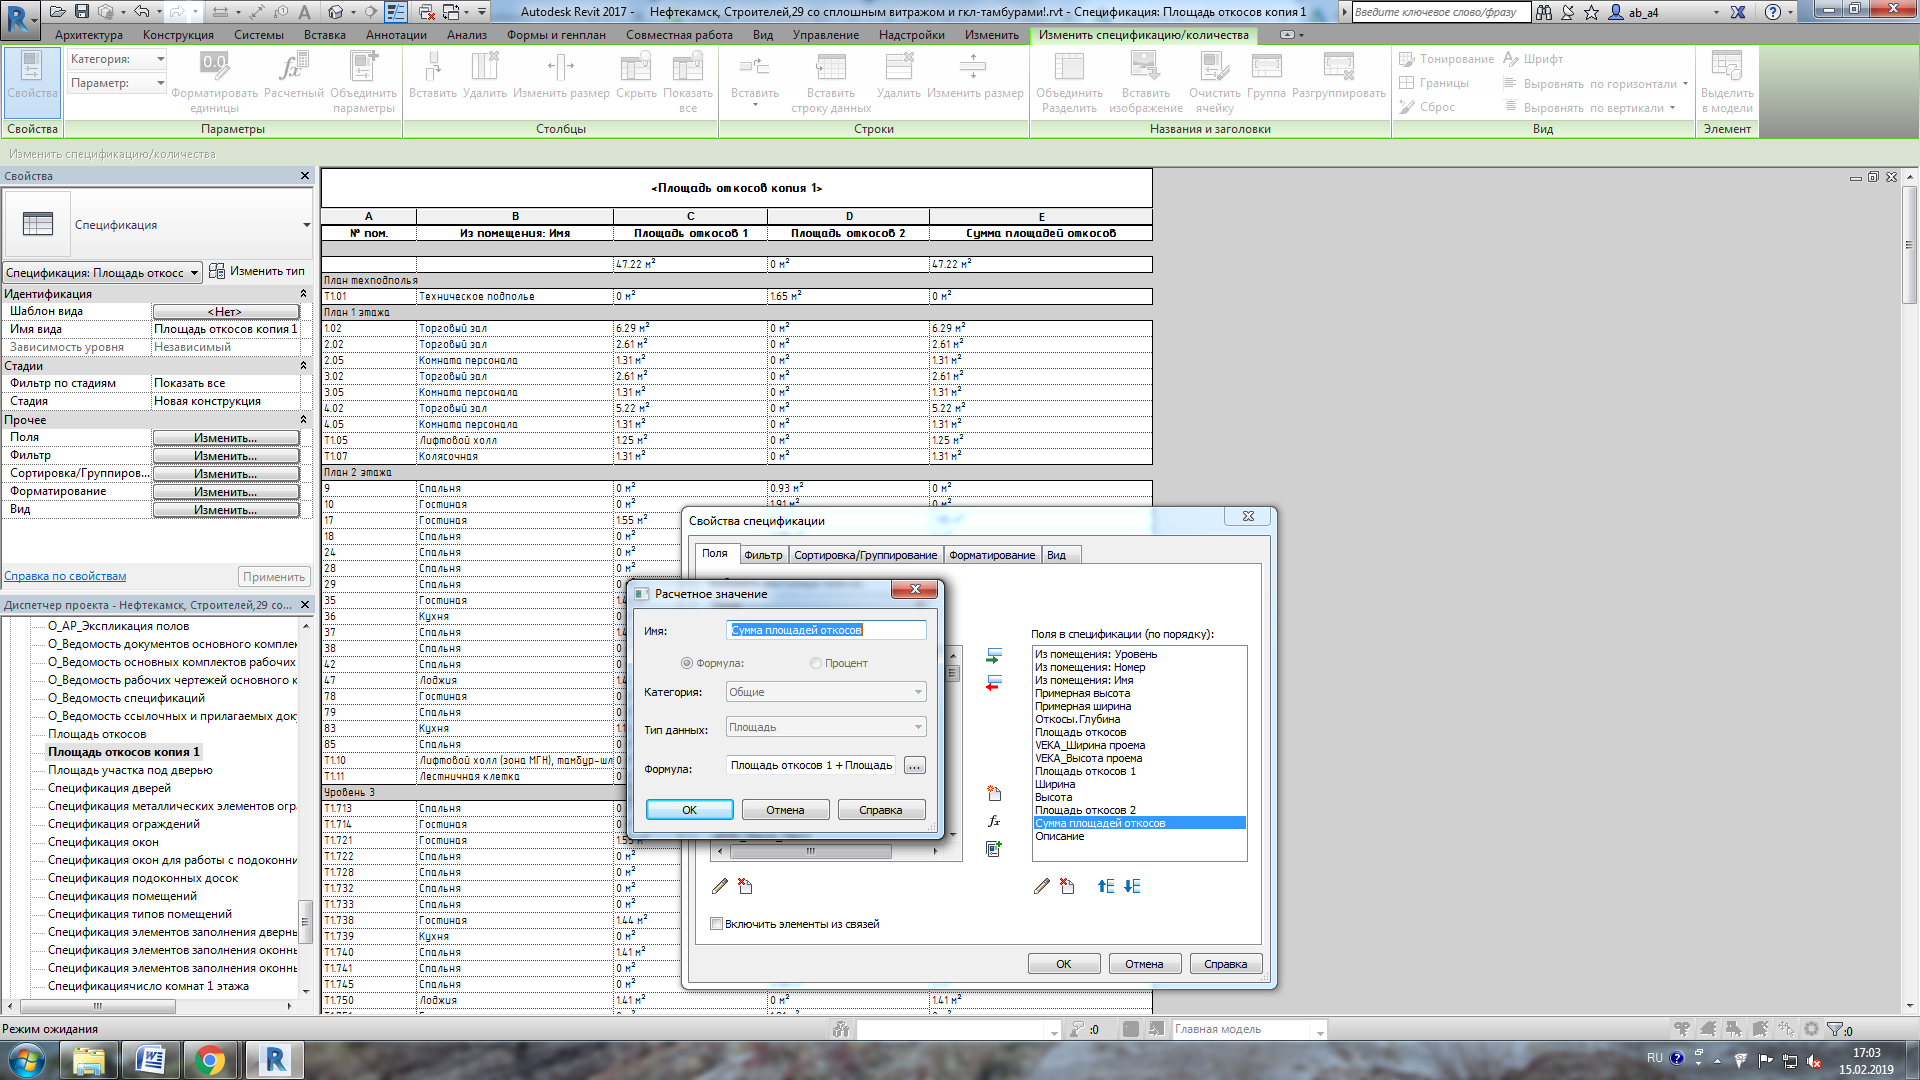This screenshot has width=1920, height=1080.
Task: Click the fx calculated parameter icon
Action: click(x=993, y=821)
